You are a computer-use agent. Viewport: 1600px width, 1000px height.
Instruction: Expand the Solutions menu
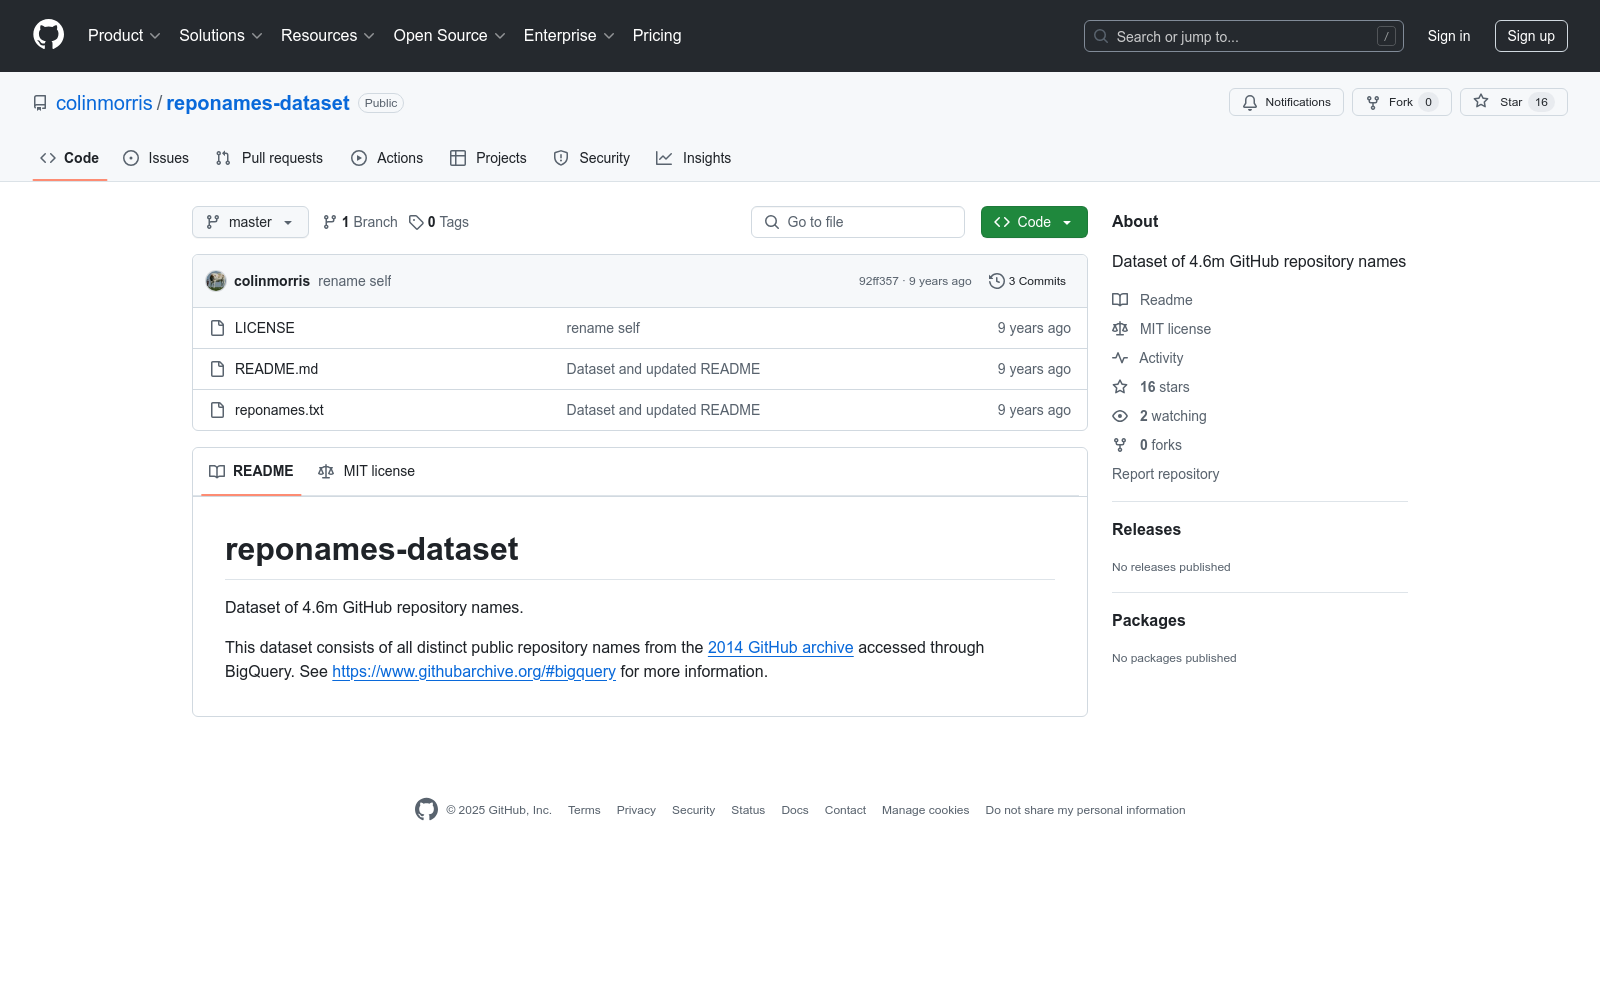point(221,36)
